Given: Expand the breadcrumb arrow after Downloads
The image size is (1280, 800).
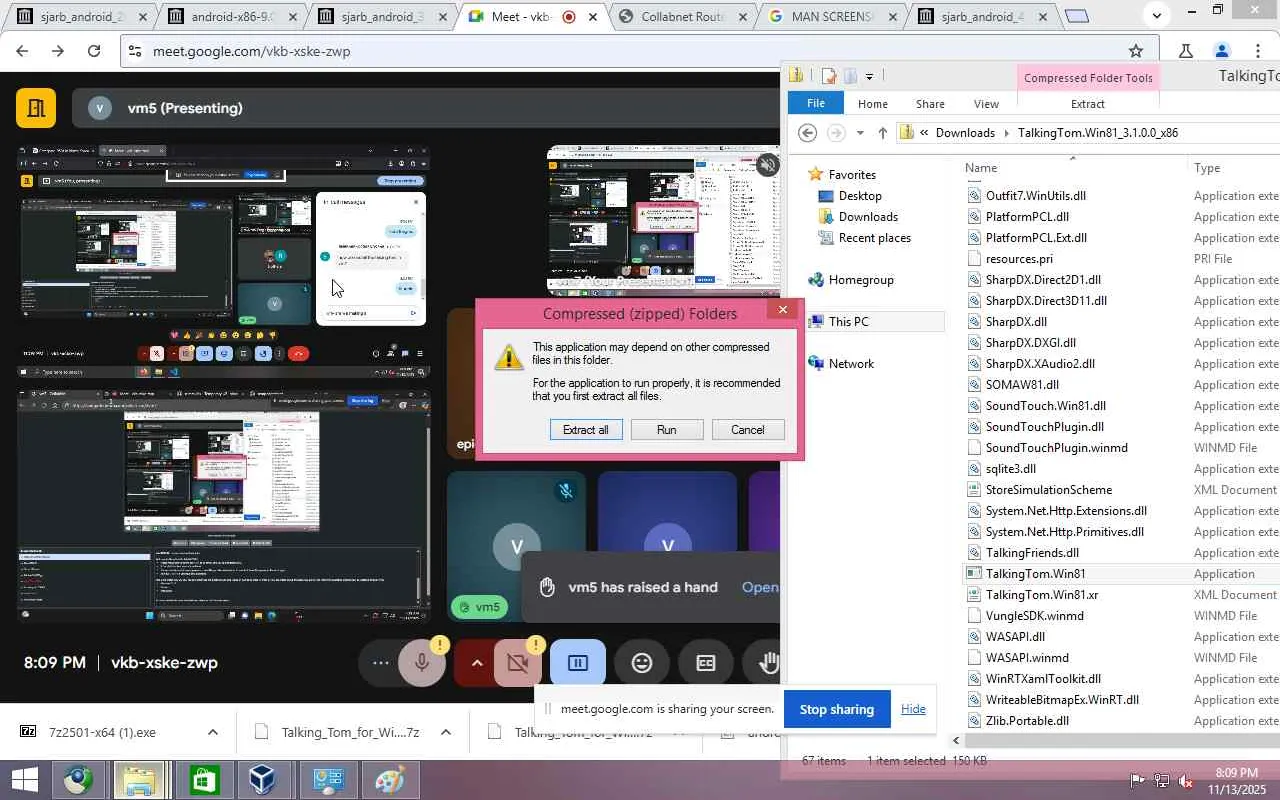Looking at the screenshot, I should pos(1006,133).
